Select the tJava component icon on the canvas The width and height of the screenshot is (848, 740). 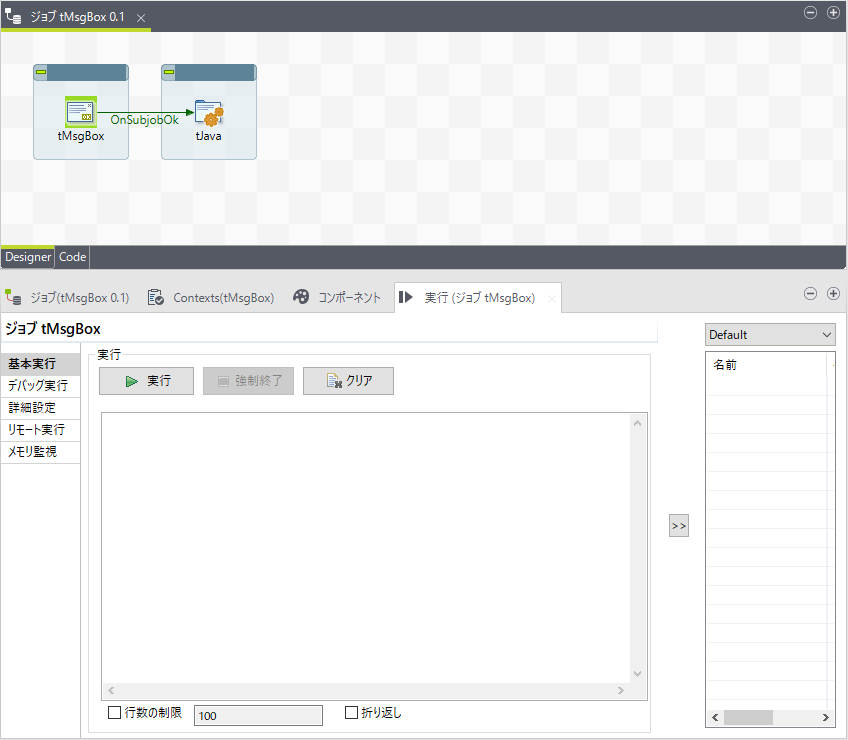[208, 112]
